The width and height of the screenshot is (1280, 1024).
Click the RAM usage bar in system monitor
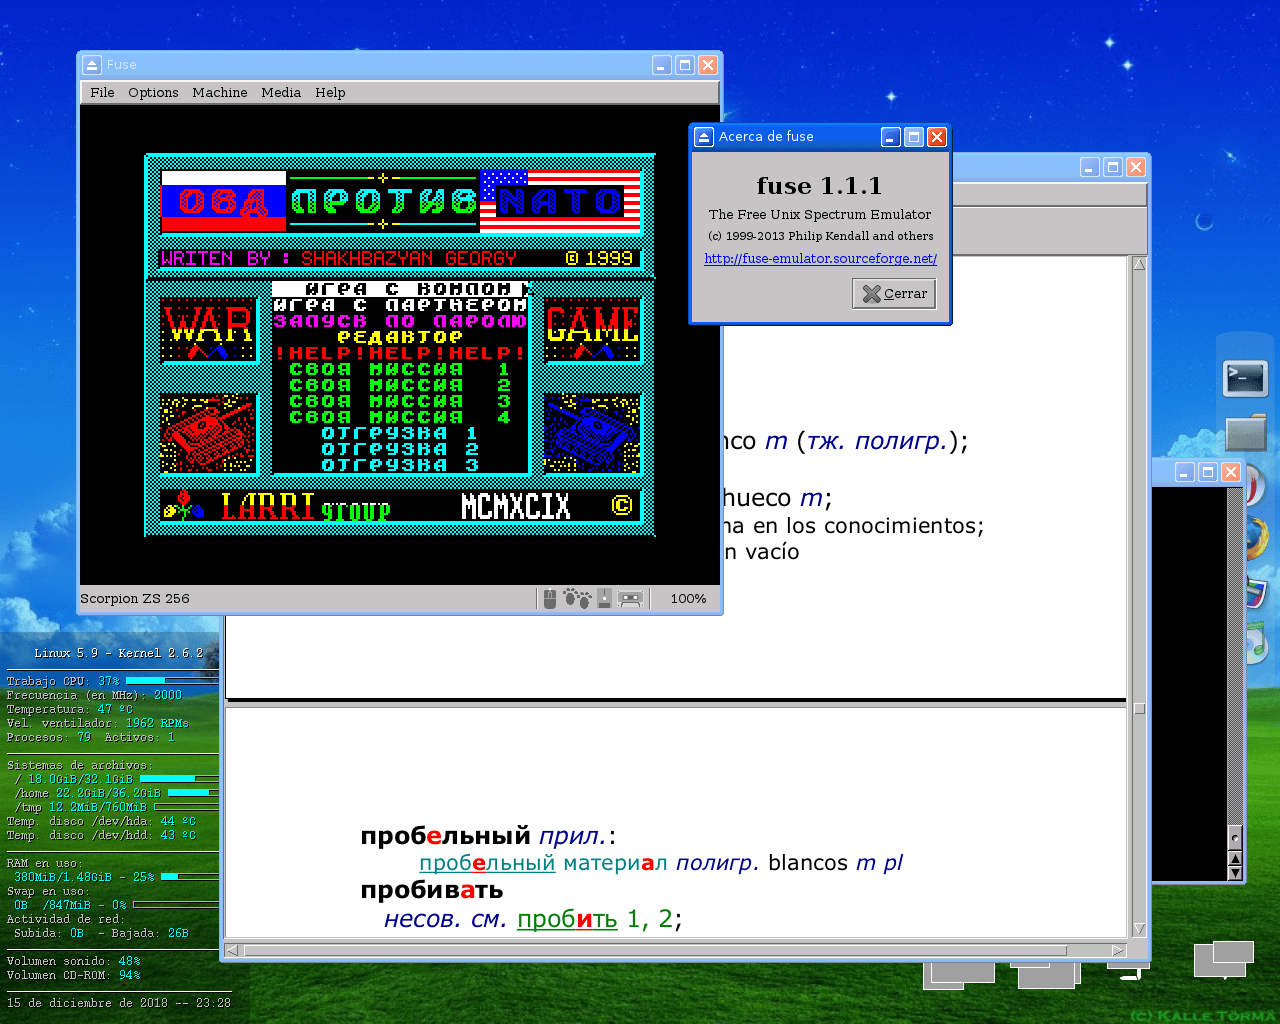pyautogui.click(x=190, y=876)
